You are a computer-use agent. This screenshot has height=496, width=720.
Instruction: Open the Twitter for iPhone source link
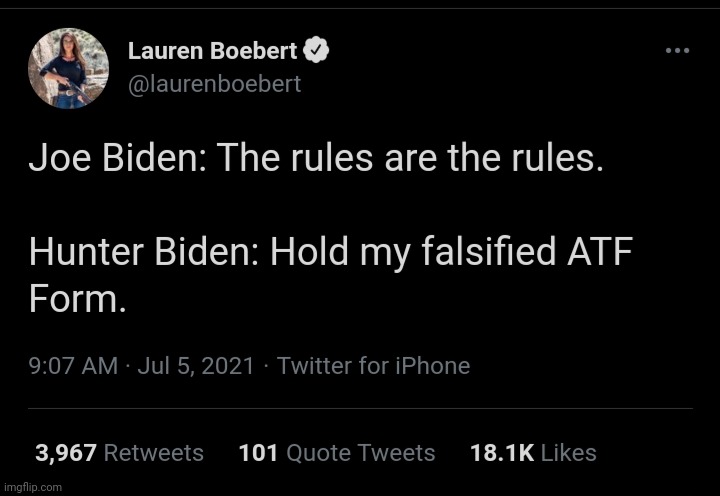[373, 366]
